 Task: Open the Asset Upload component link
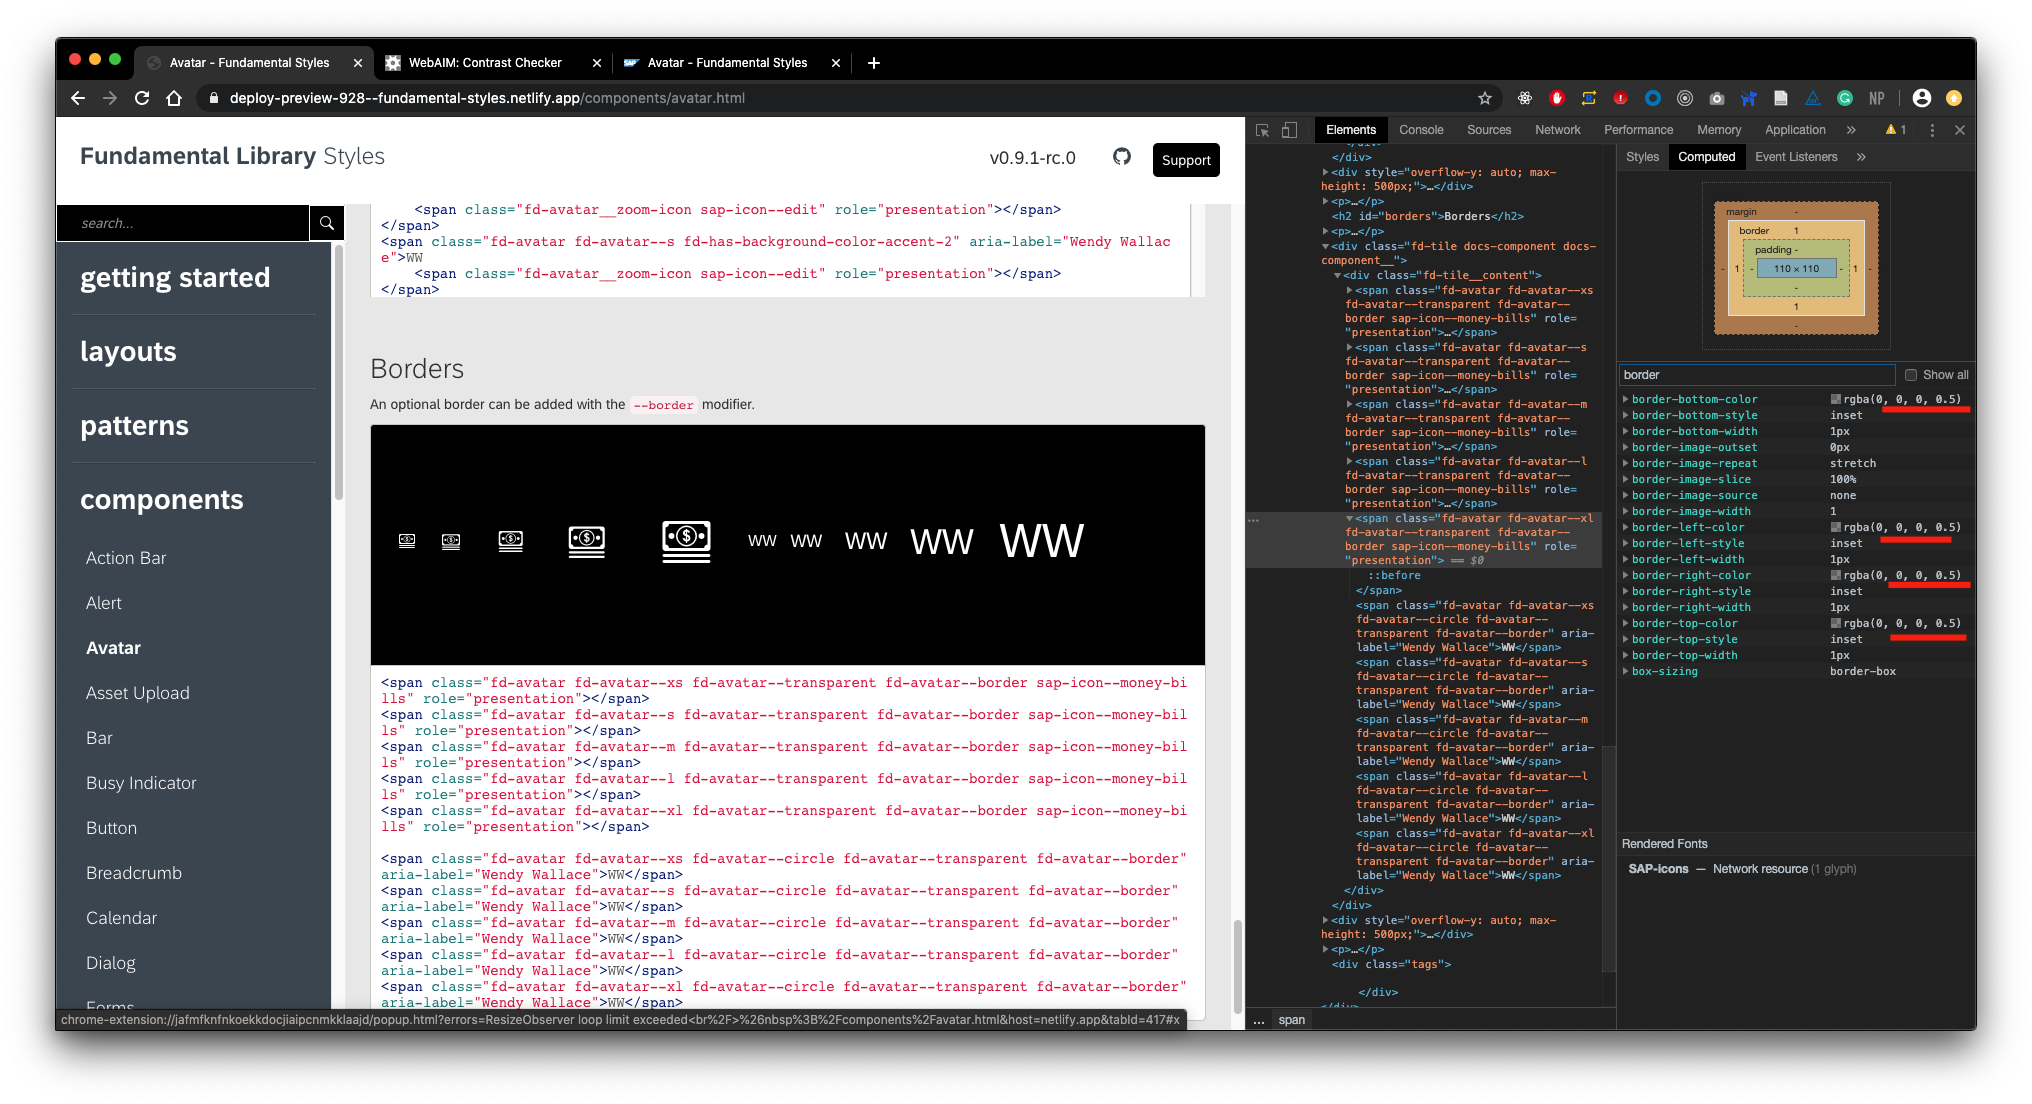138,693
